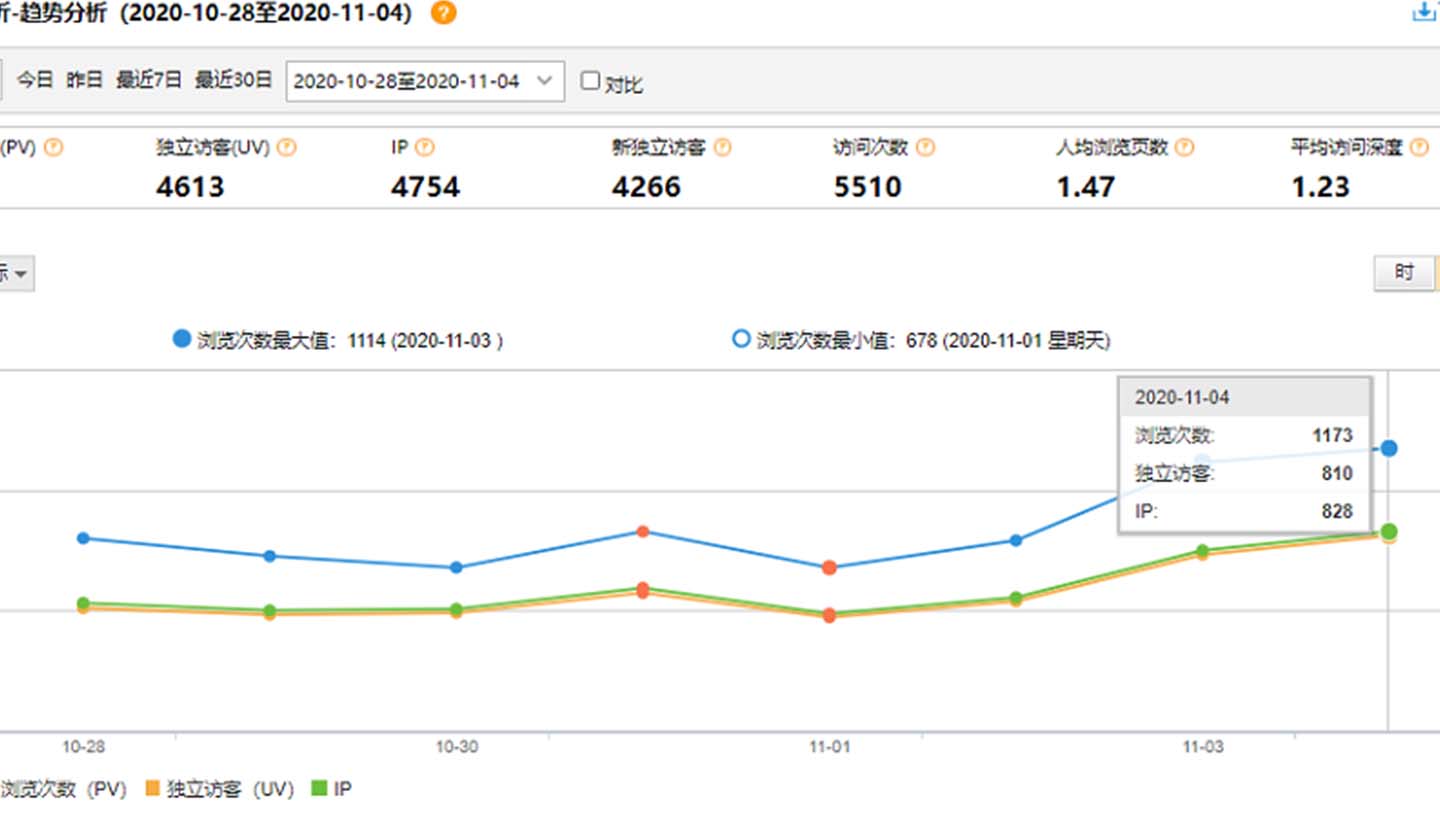Open the date range dropdown

point(425,81)
